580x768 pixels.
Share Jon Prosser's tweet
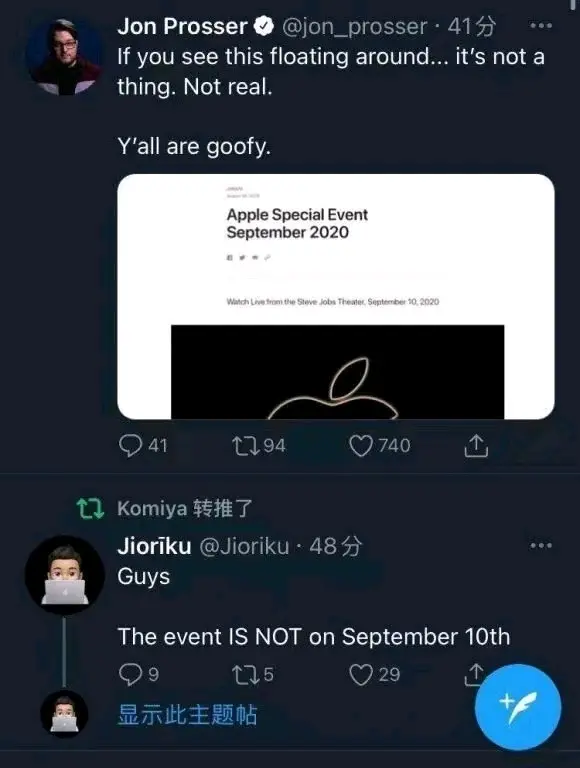coord(476,445)
